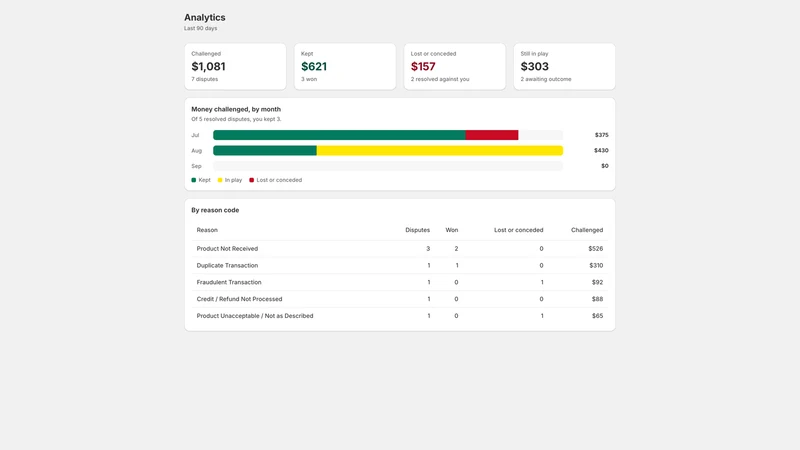Click the won count 2 for Product Not Received

click(x=456, y=248)
